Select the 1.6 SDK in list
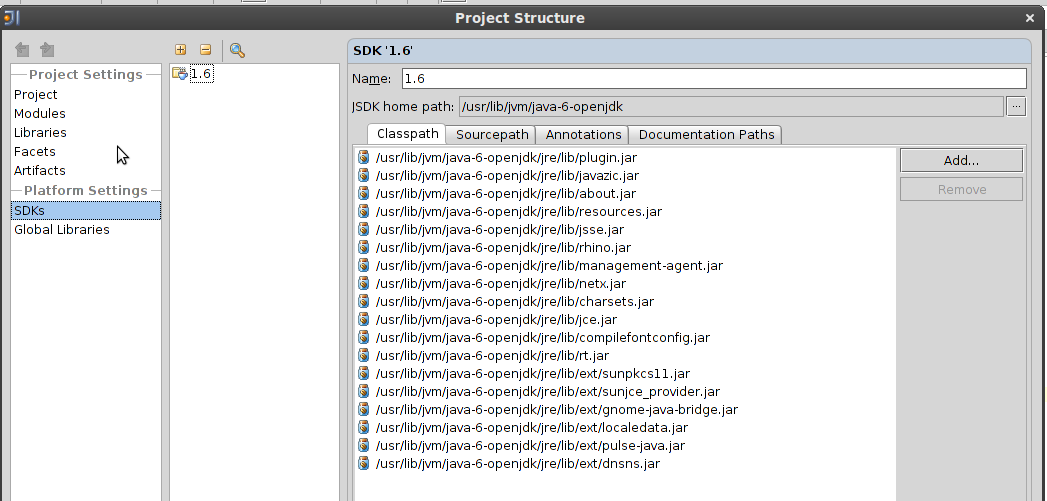The height and width of the screenshot is (501, 1047). tap(200, 74)
